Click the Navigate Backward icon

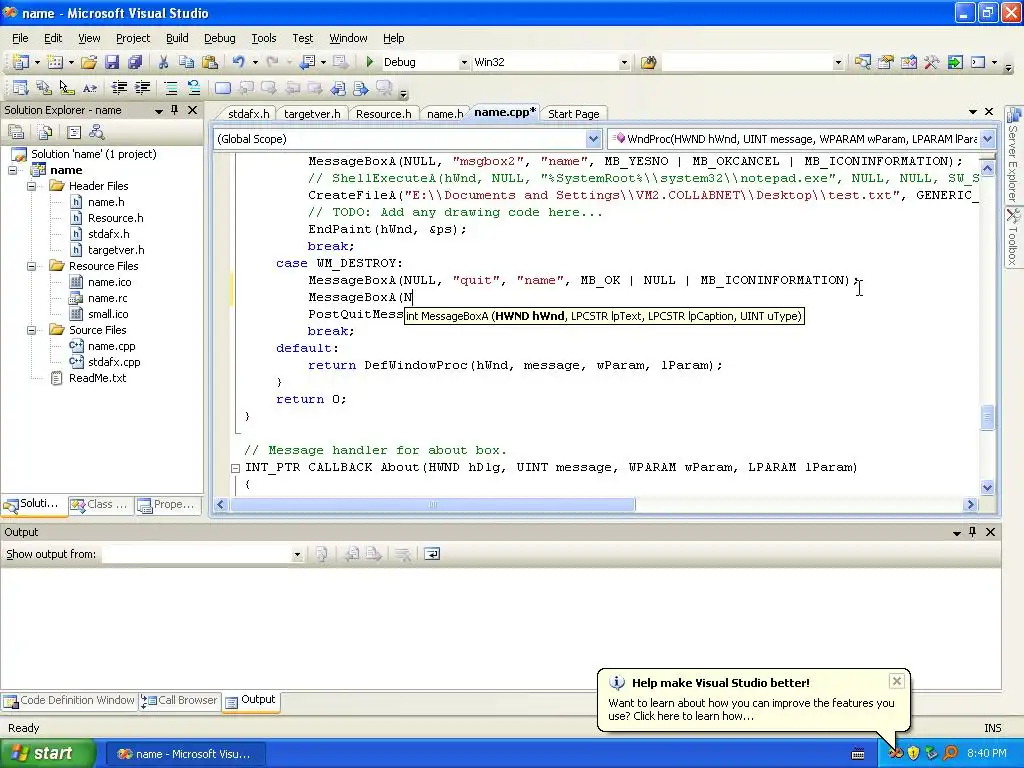click(x=306, y=62)
